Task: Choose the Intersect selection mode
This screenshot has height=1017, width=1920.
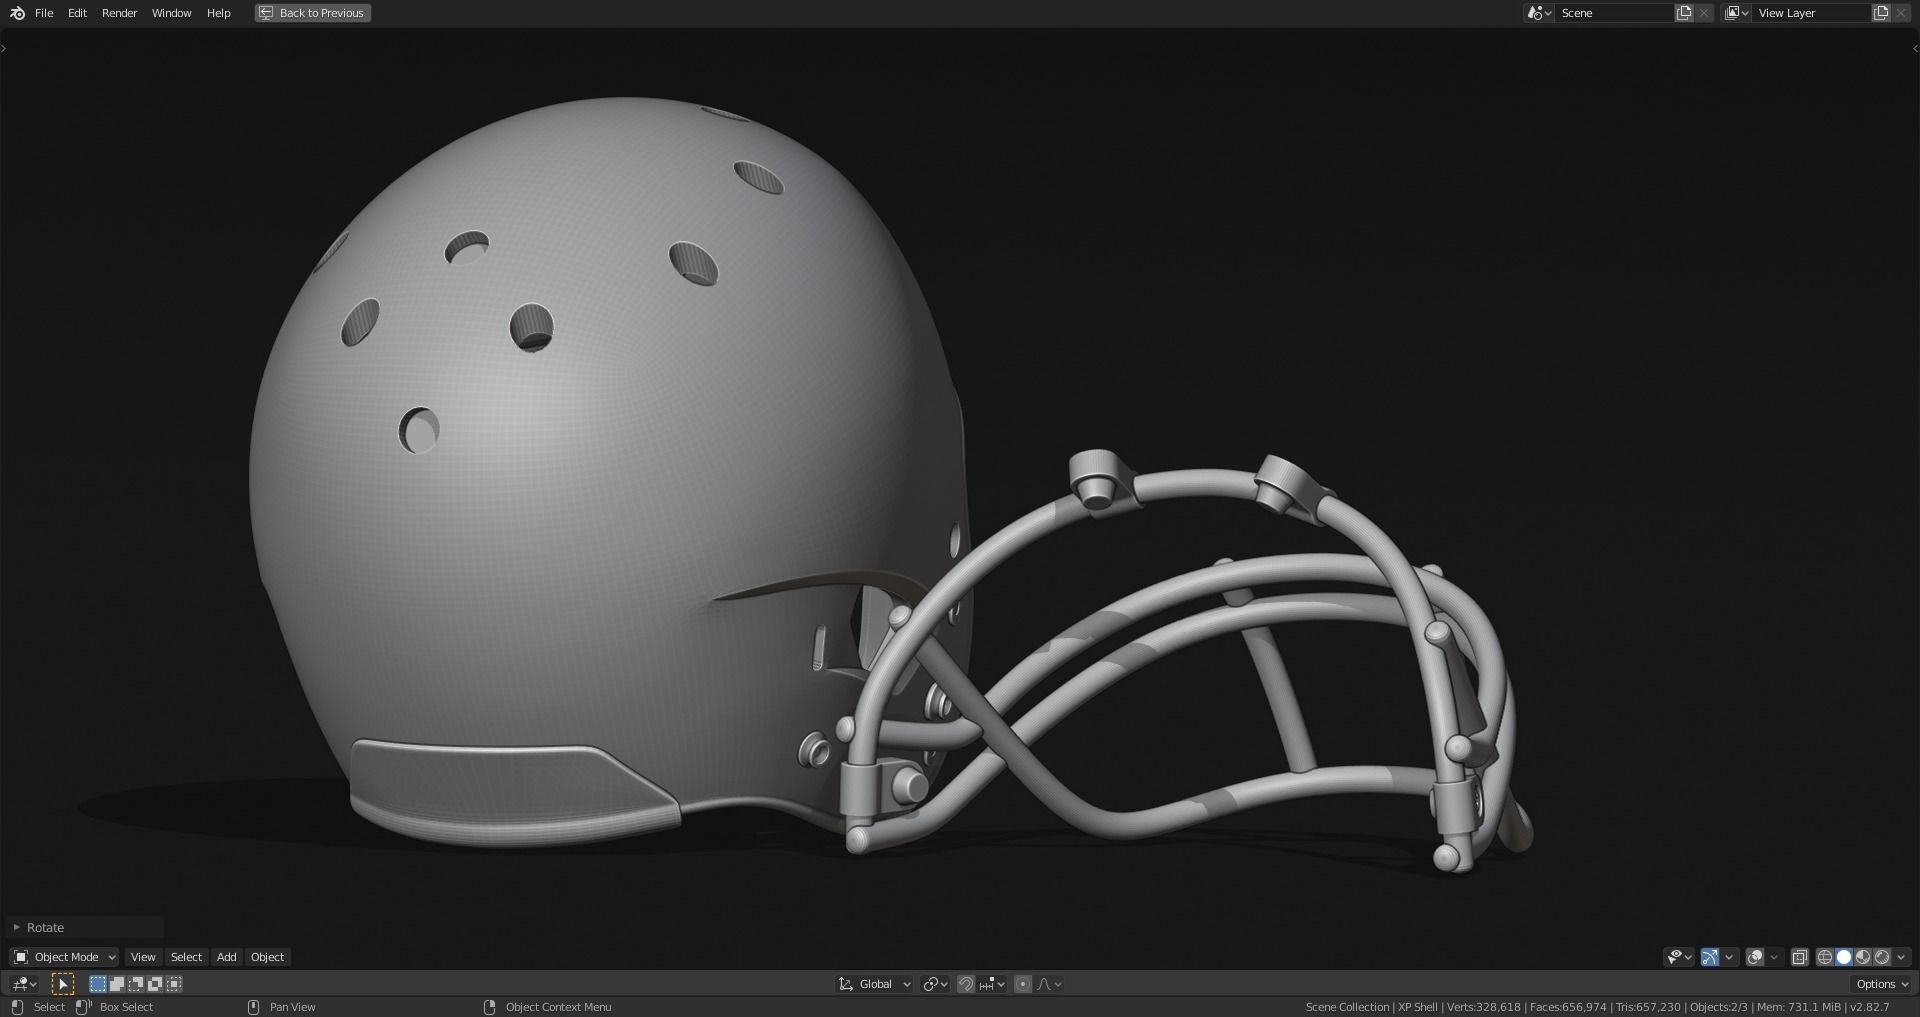Action: (174, 984)
